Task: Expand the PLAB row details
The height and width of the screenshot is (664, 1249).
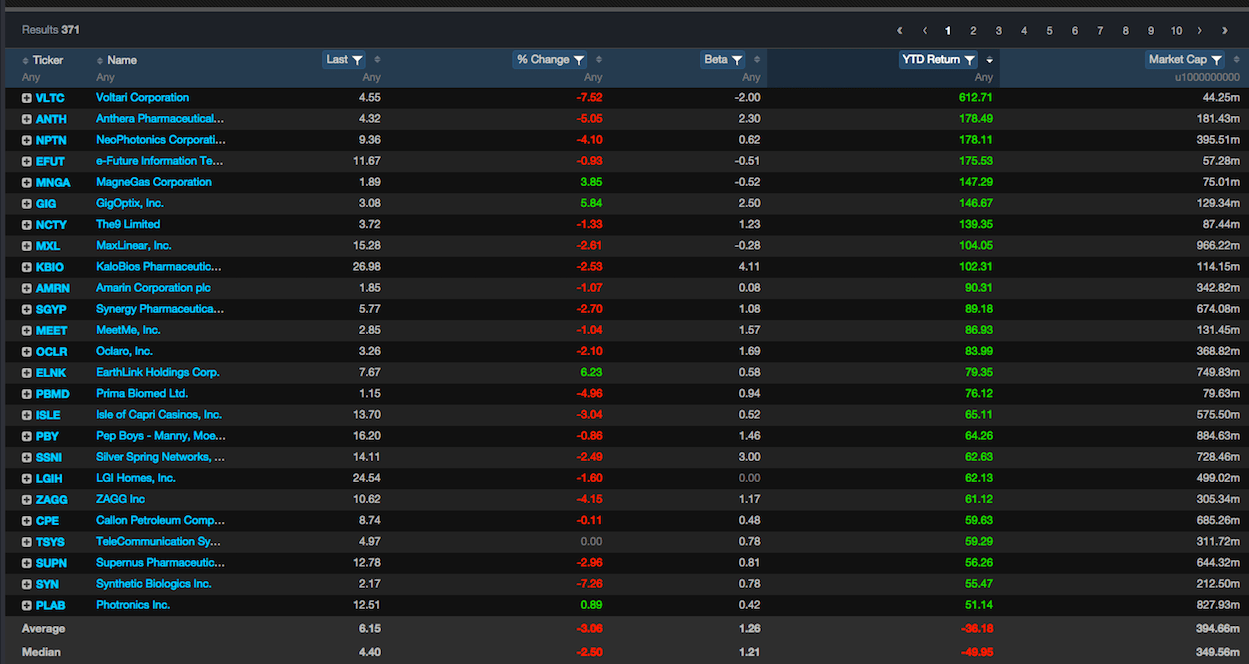Action: coord(27,605)
